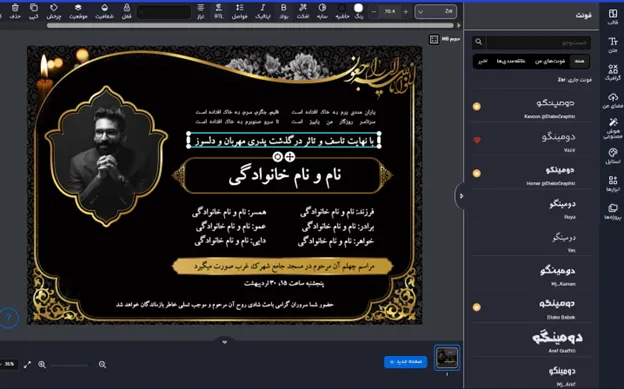Open the افکت effects tool
This screenshot has width=624, height=389.
click(x=303, y=11)
